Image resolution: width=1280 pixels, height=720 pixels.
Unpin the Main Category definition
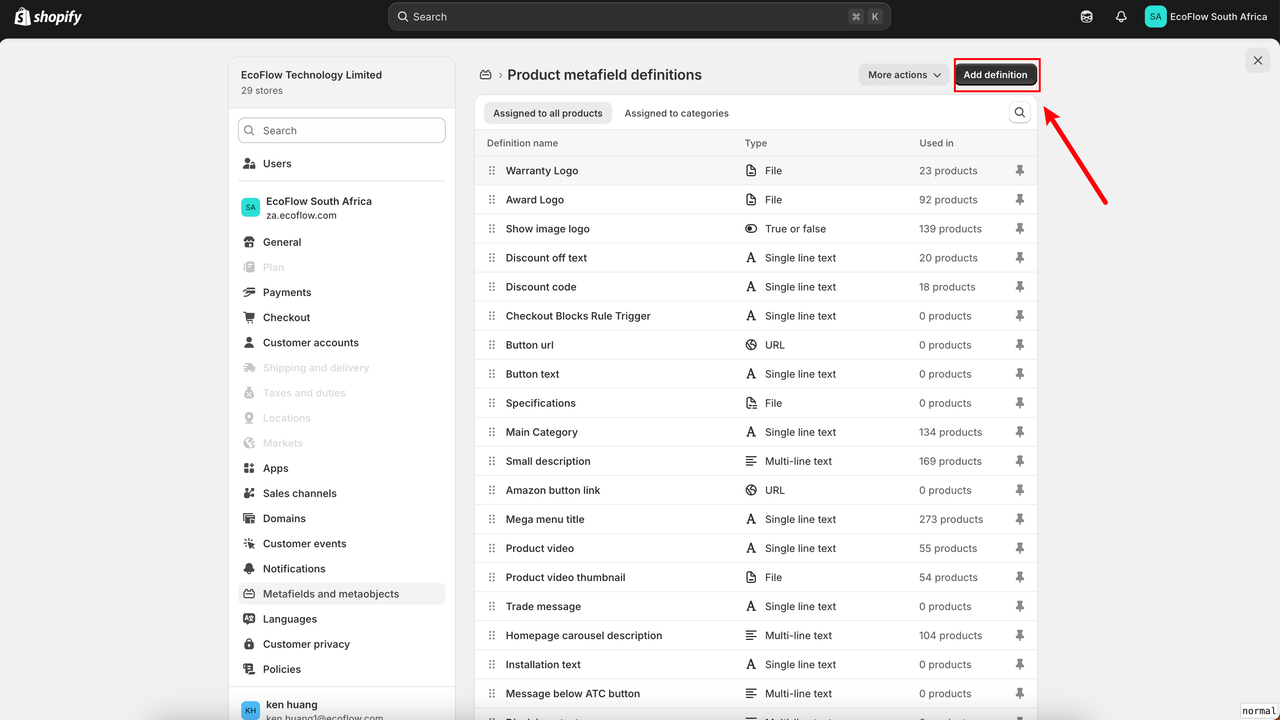[1020, 432]
